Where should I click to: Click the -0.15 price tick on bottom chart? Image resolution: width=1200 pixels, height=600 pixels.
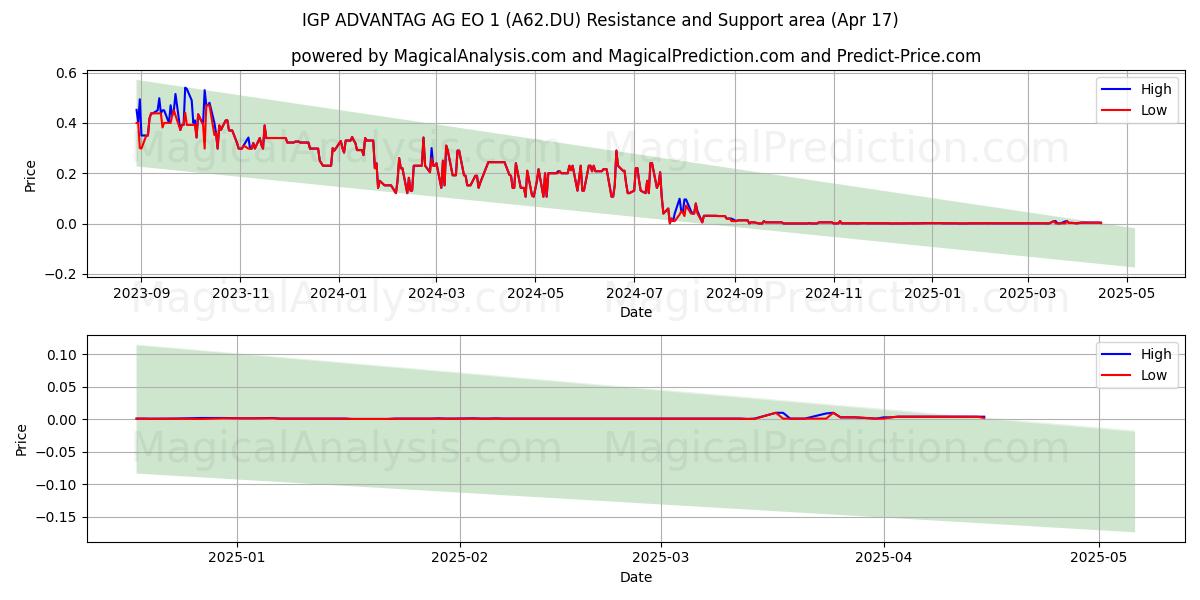[x=57, y=517]
